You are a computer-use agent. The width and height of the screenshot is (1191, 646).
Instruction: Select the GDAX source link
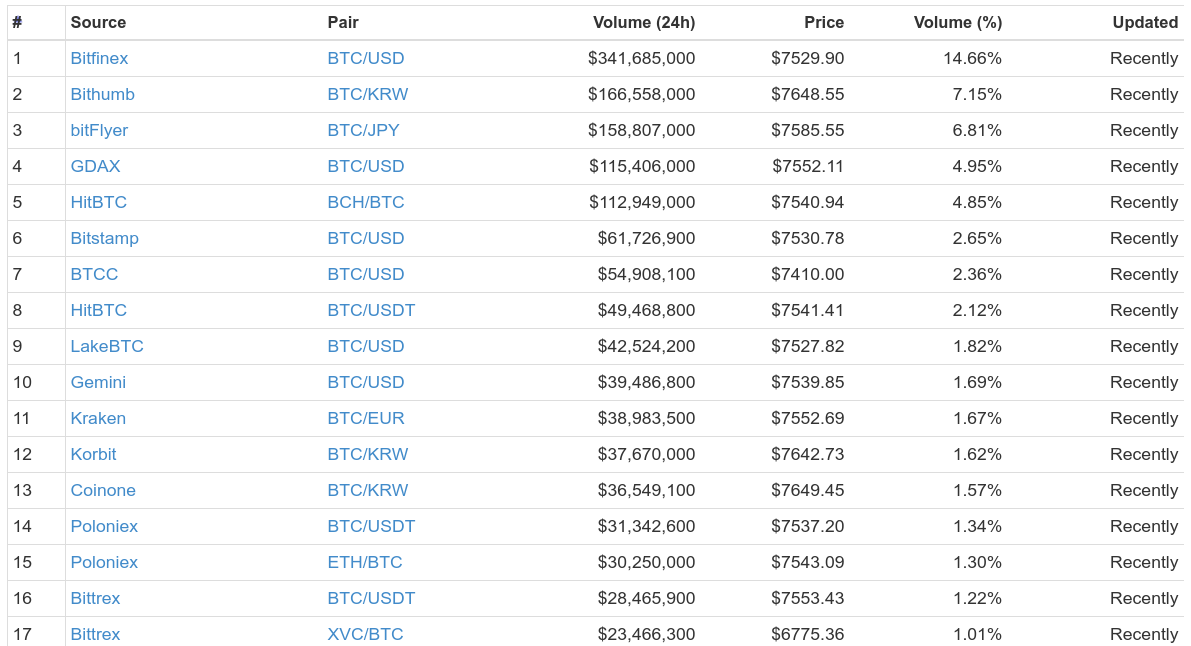[95, 166]
